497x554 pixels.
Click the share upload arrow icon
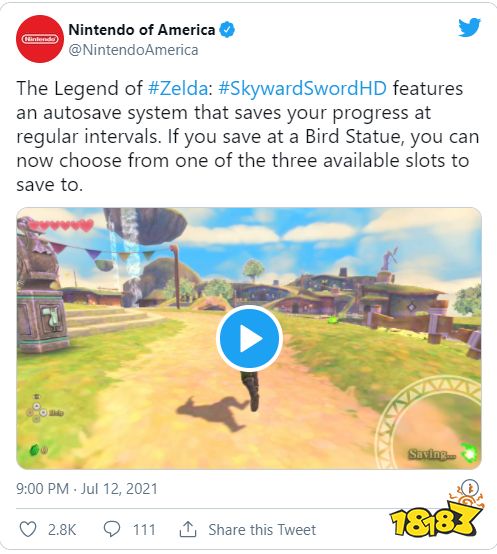pos(188,529)
